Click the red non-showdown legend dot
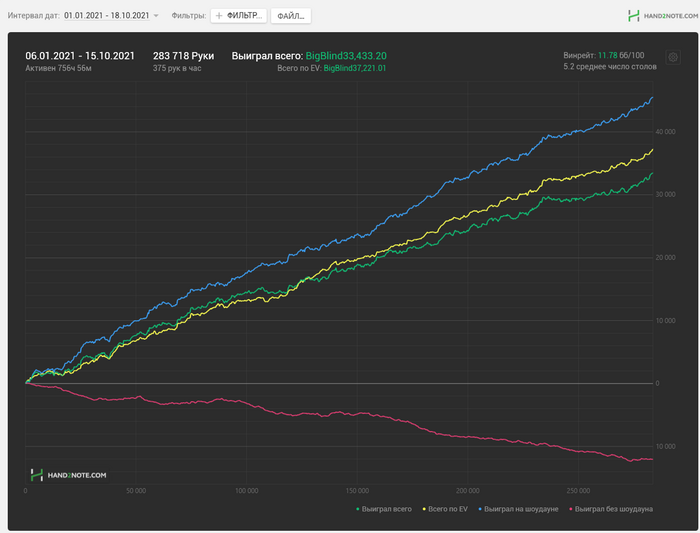The height and width of the screenshot is (533, 700). (571, 509)
